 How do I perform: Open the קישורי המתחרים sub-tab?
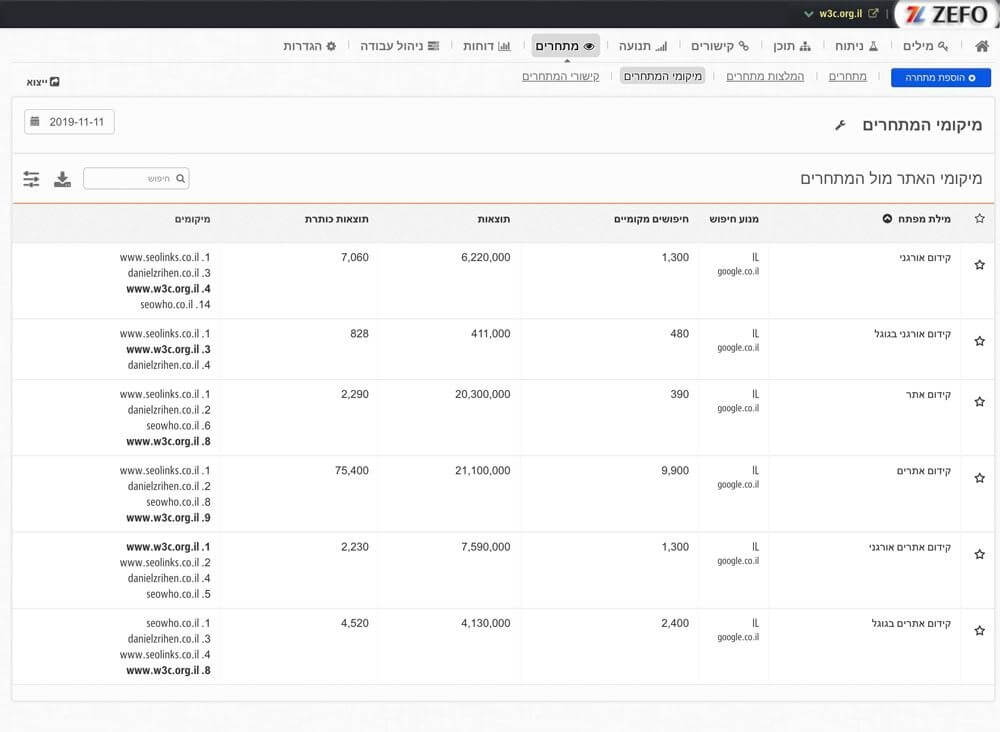561,77
